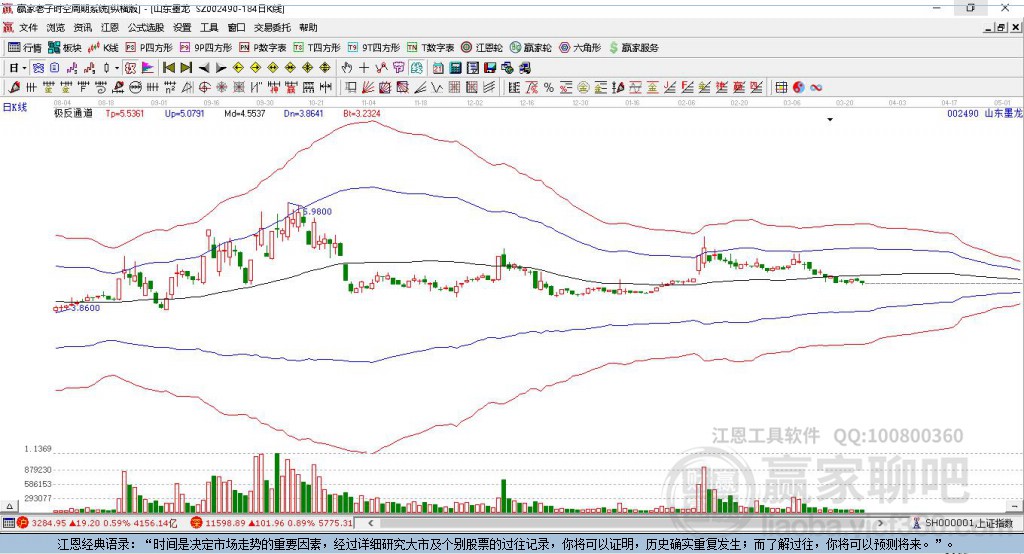The height and width of the screenshot is (554, 1024).
Task: Click the gold 金 circle icon
Action: pyautogui.click(x=583, y=87)
